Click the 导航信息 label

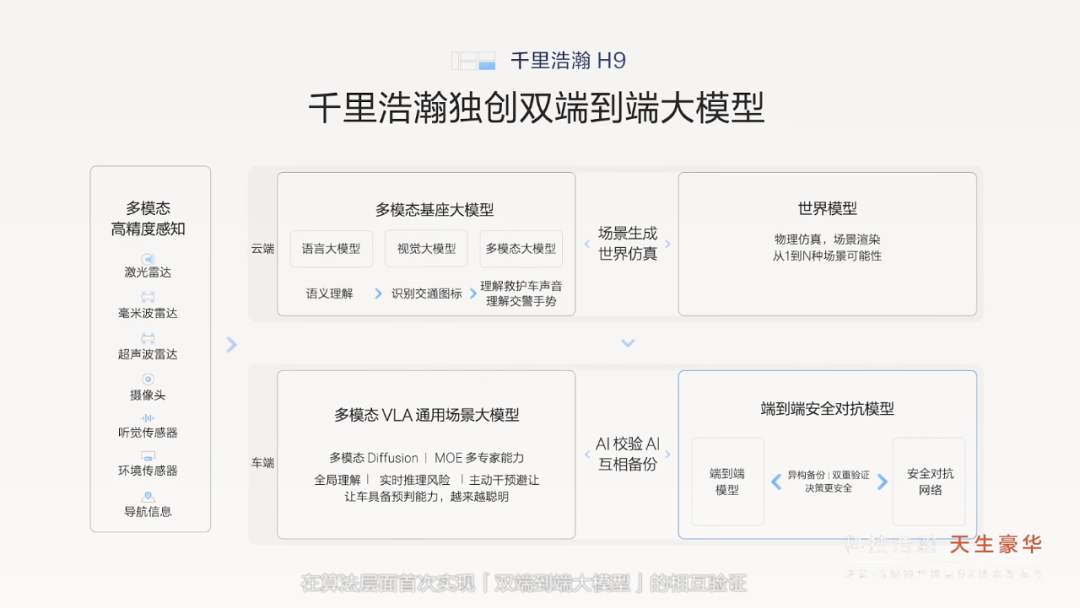(148, 511)
